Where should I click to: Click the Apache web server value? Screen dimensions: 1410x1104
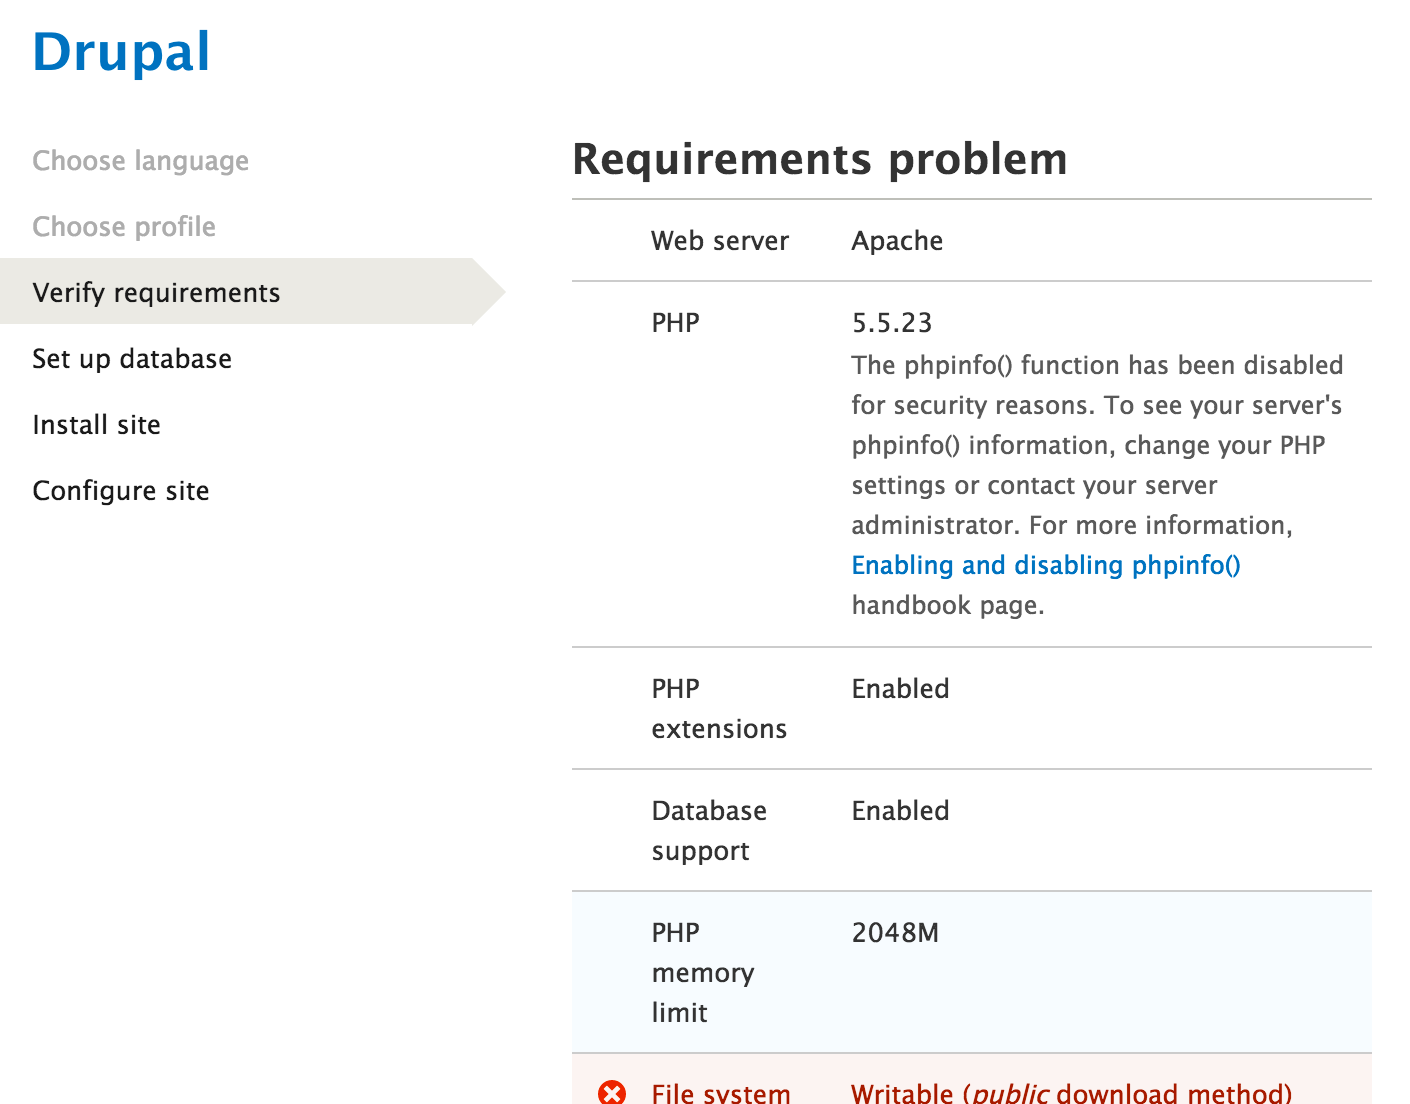(896, 240)
